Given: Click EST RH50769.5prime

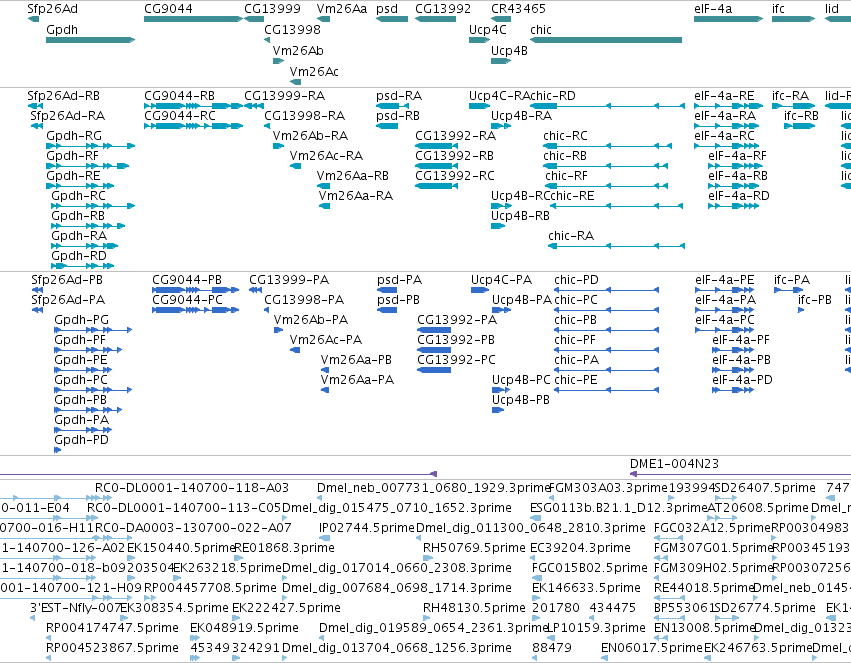Looking at the screenshot, I should pos(427,558).
